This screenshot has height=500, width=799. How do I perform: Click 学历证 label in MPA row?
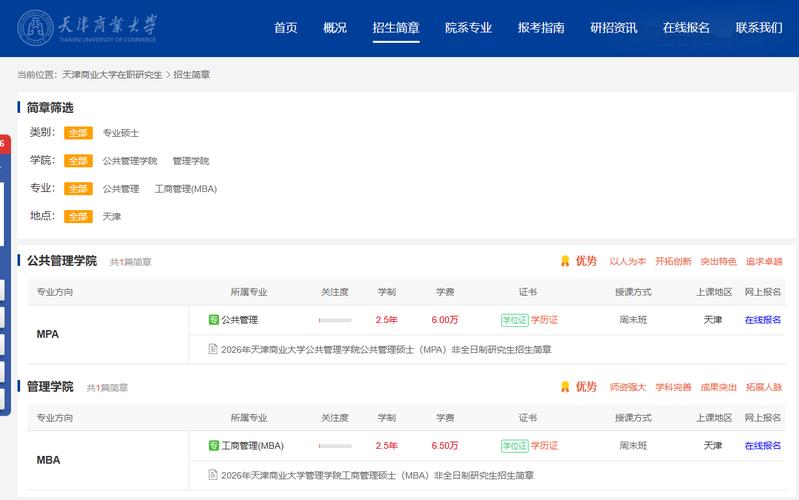coord(545,320)
